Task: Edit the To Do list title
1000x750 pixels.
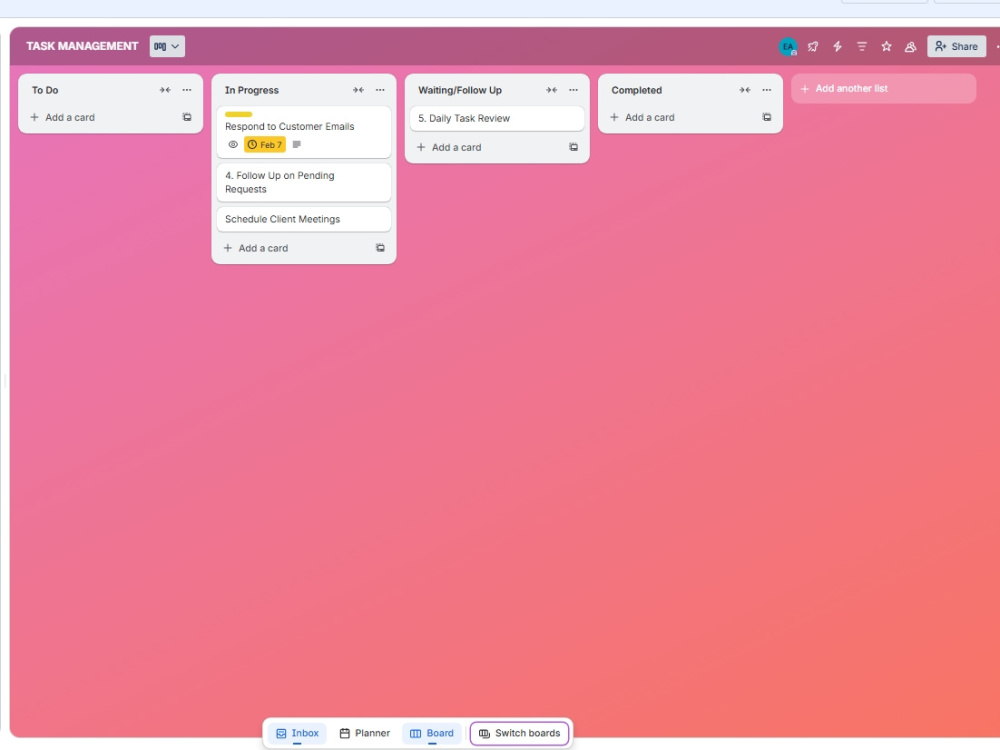Action: [x=45, y=90]
